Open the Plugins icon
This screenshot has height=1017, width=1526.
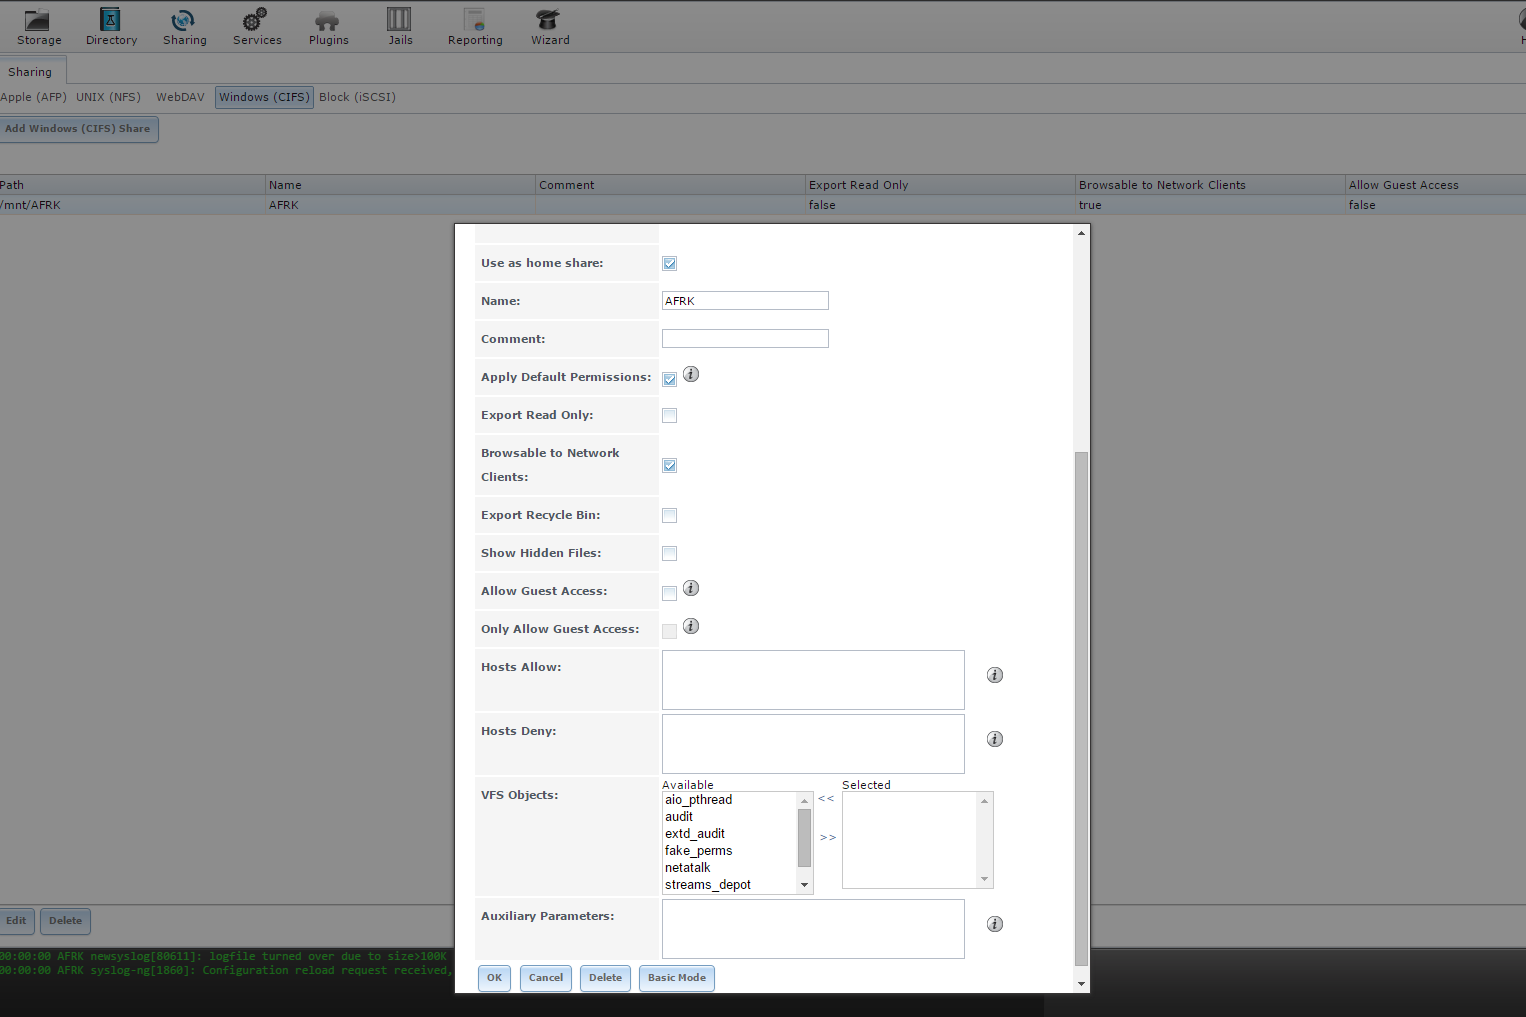coord(328,20)
